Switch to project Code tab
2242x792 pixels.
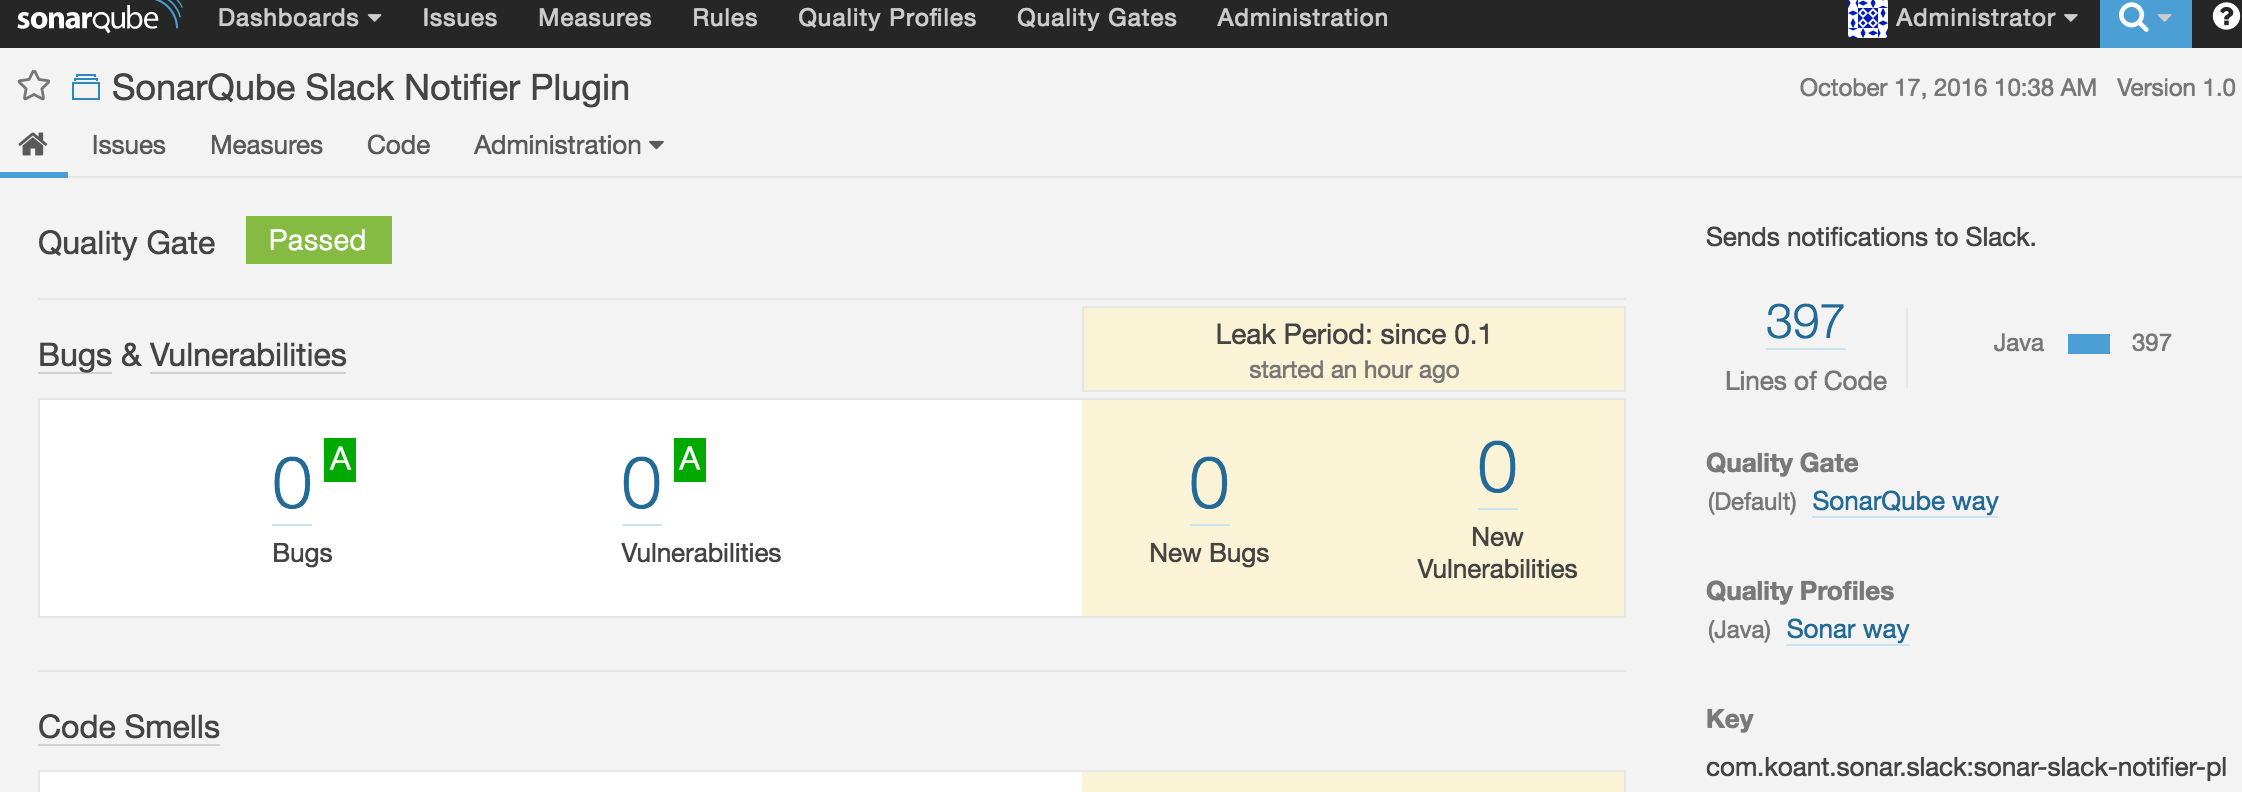pyautogui.click(x=398, y=145)
